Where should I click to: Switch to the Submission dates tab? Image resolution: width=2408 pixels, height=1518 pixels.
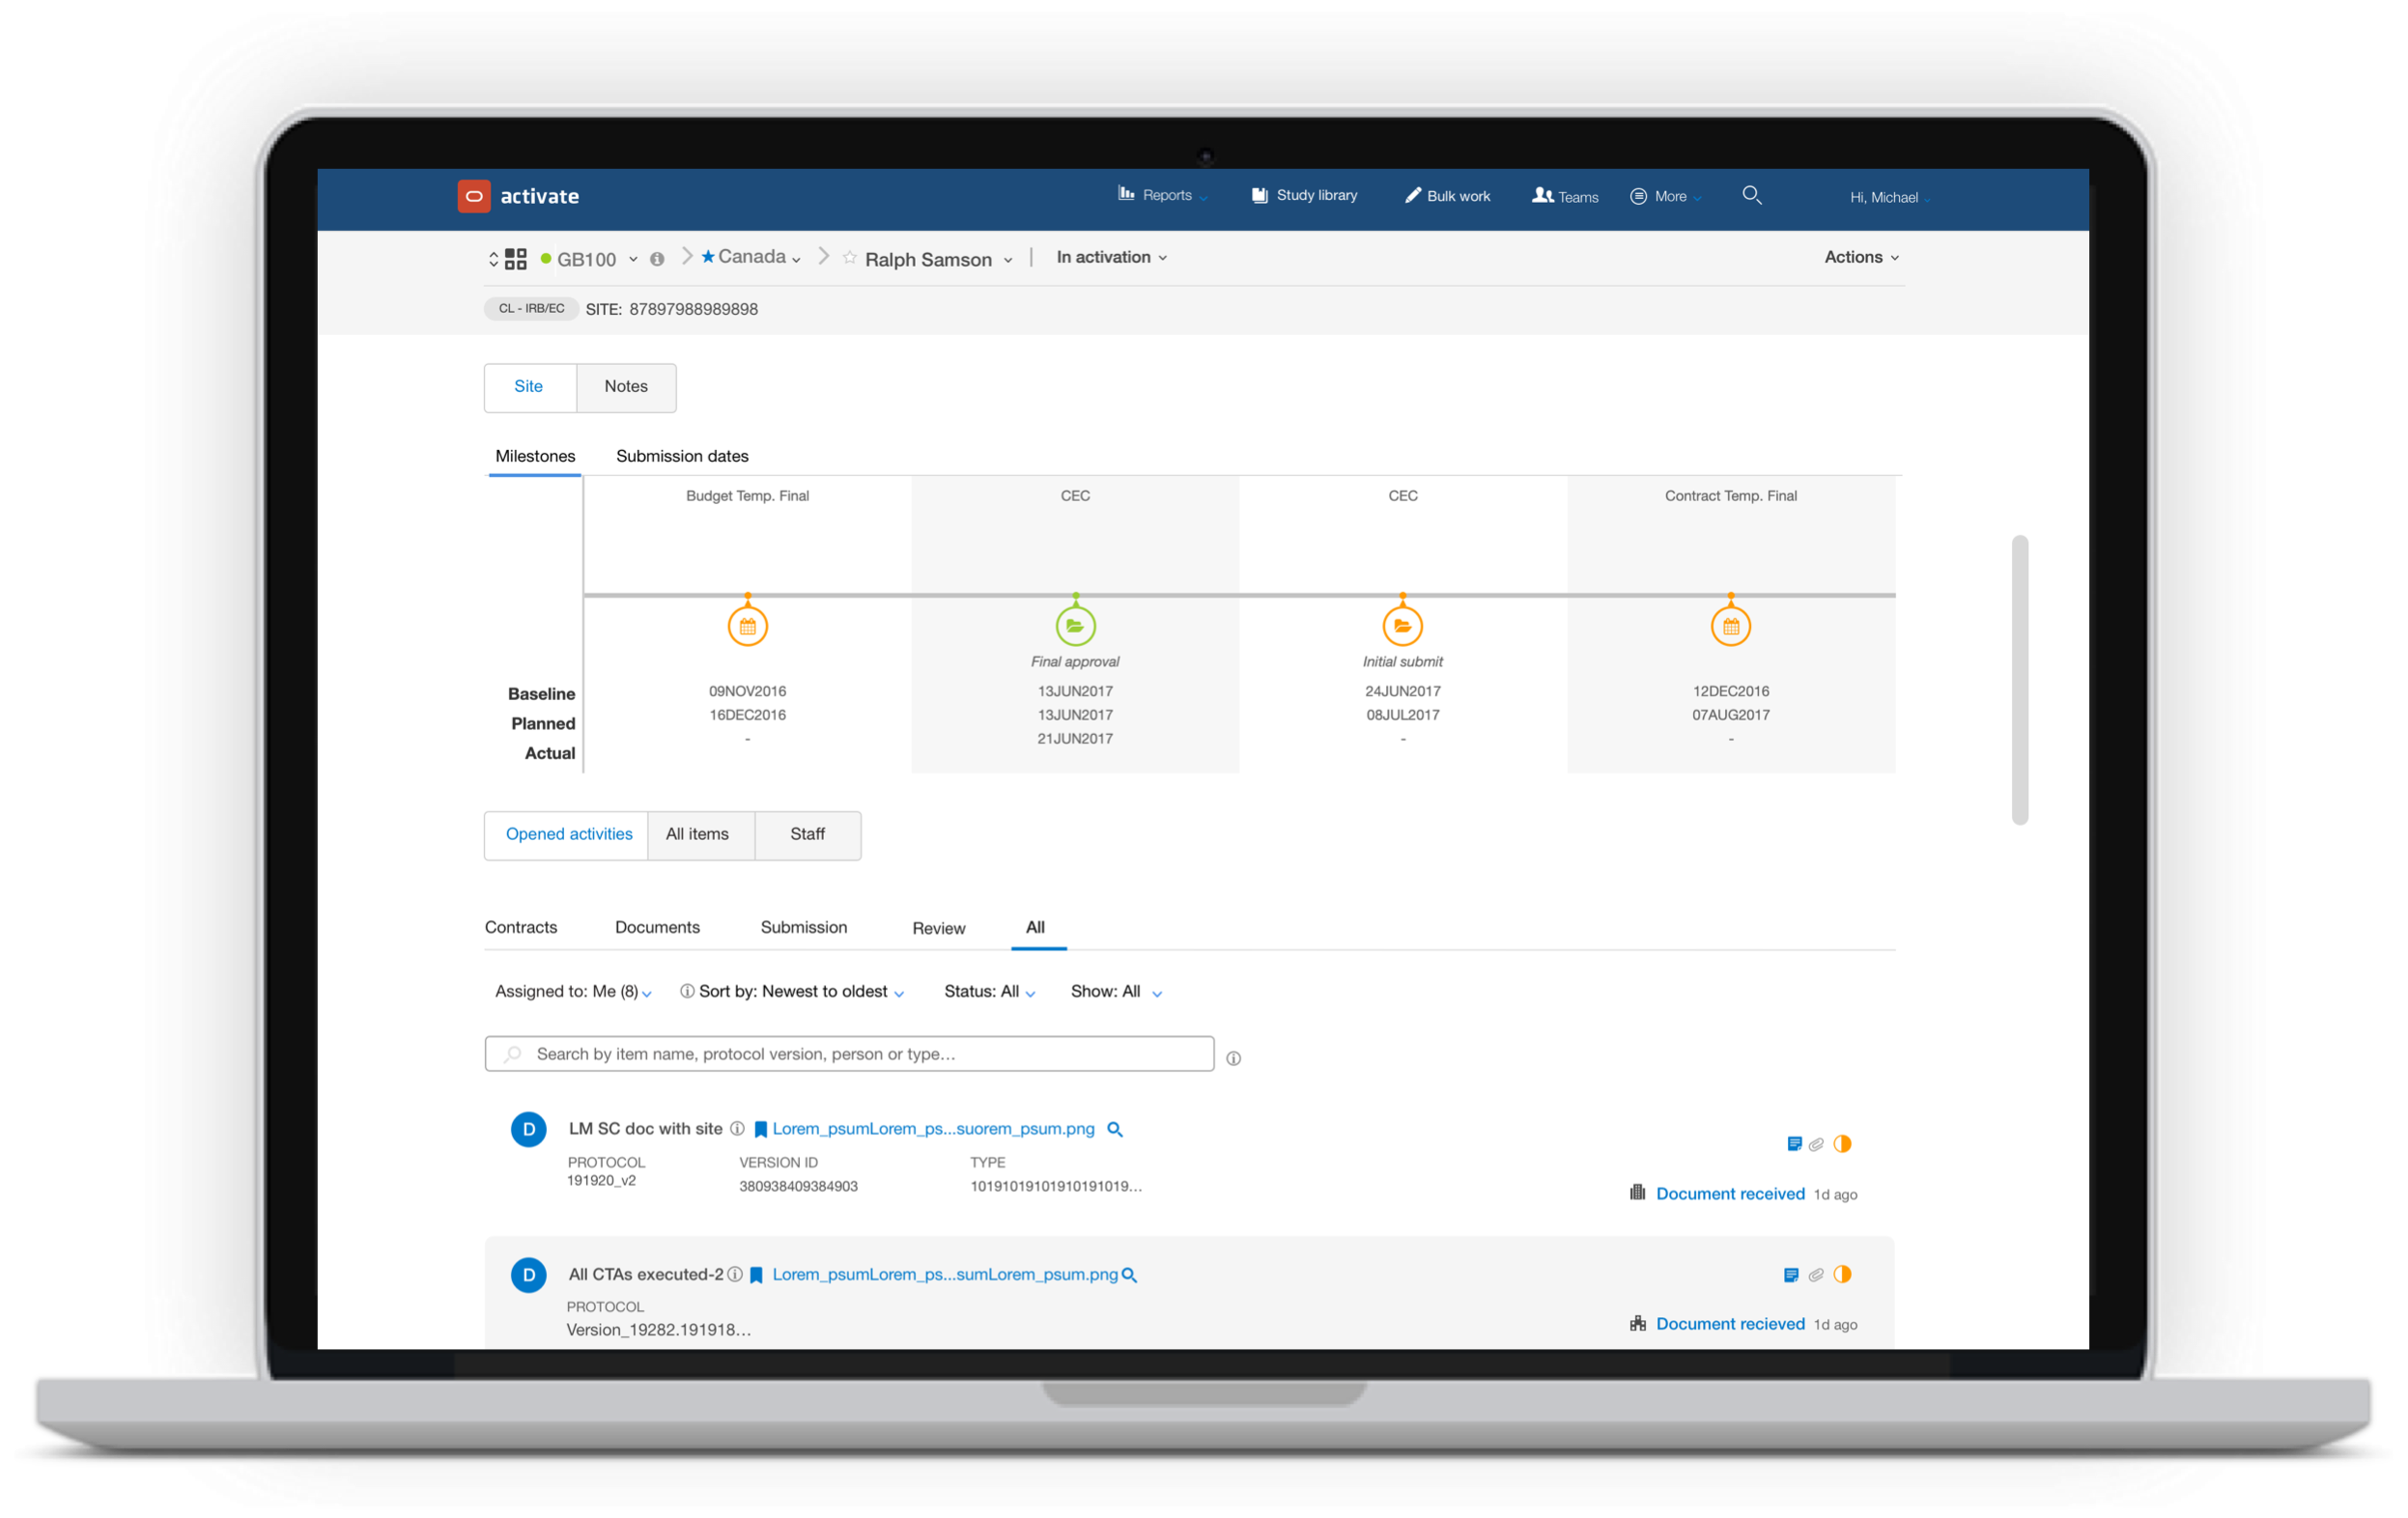point(682,456)
